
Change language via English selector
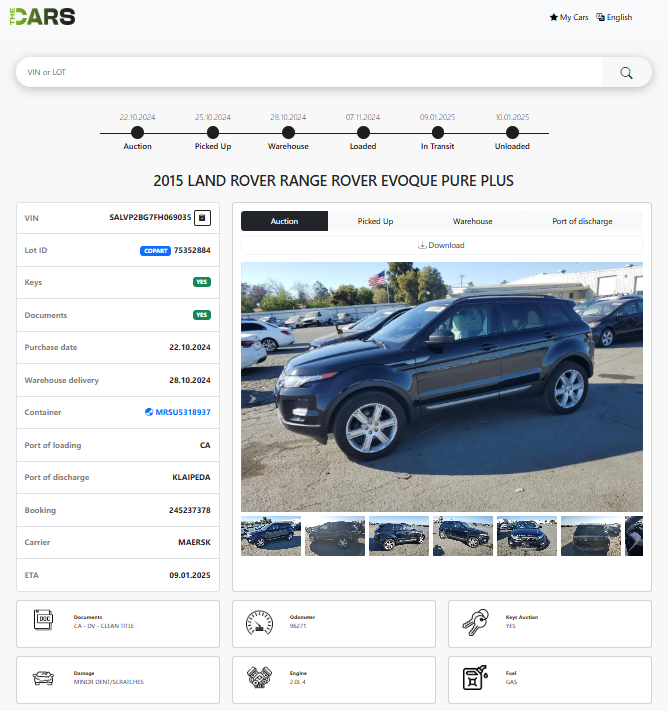[614, 17]
